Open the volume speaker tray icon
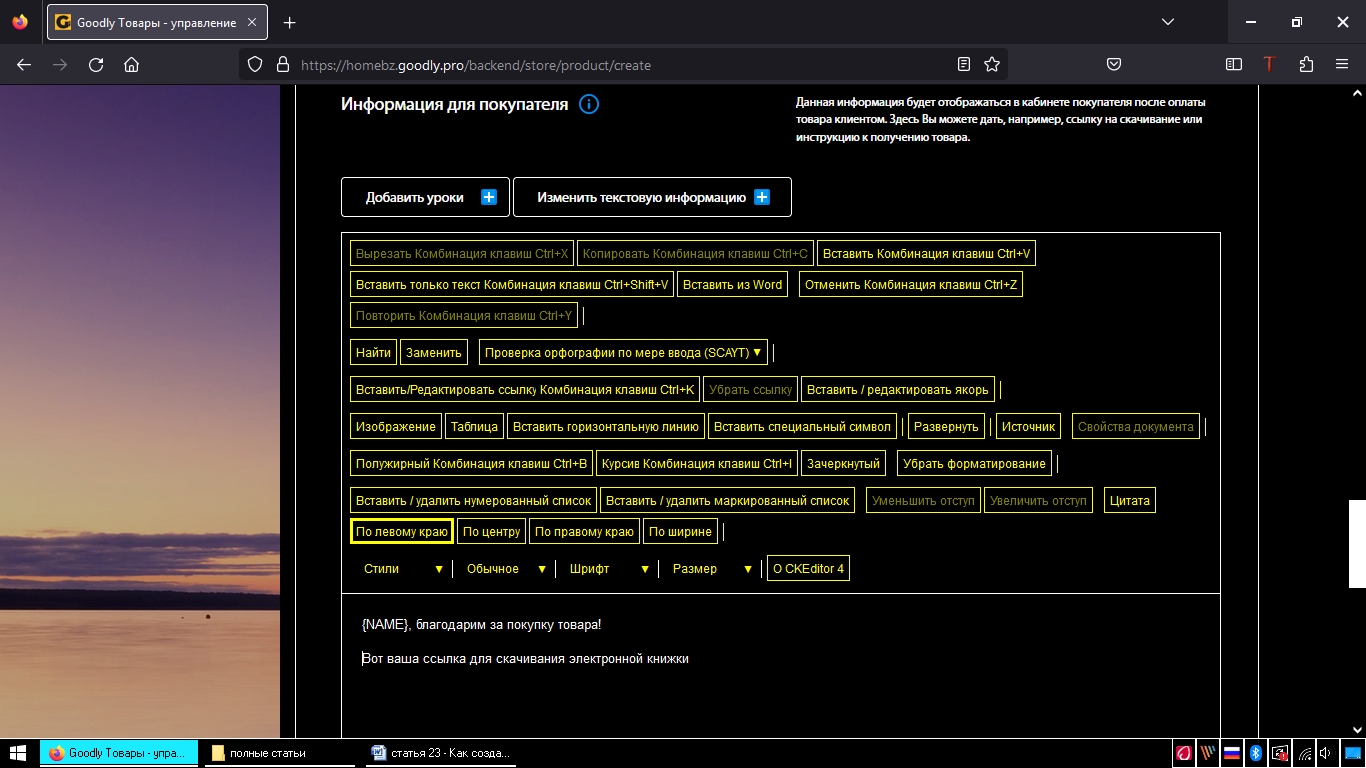Image resolution: width=1366 pixels, height=768 pixels. [1326, 753]
